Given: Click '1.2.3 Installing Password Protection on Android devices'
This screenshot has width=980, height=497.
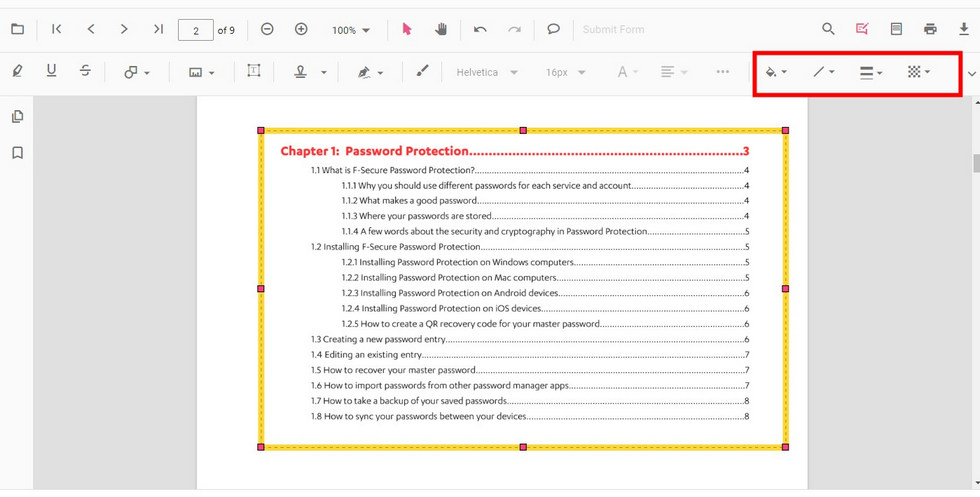Looking at the screenshot, I should [x=450, y=293].
